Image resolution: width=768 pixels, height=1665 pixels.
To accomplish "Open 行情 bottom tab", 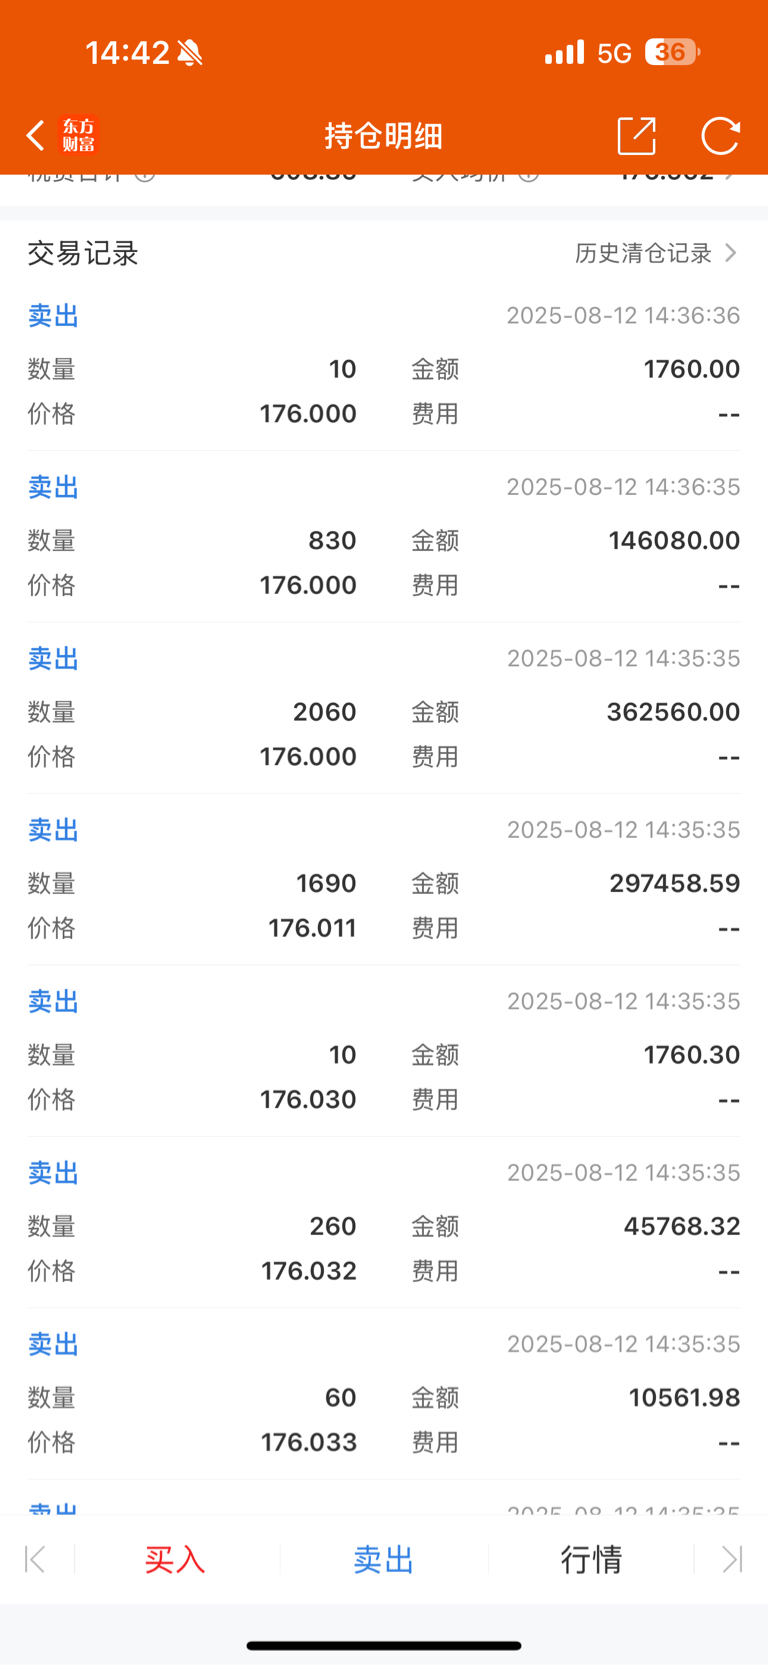I will pos(591,1559).
